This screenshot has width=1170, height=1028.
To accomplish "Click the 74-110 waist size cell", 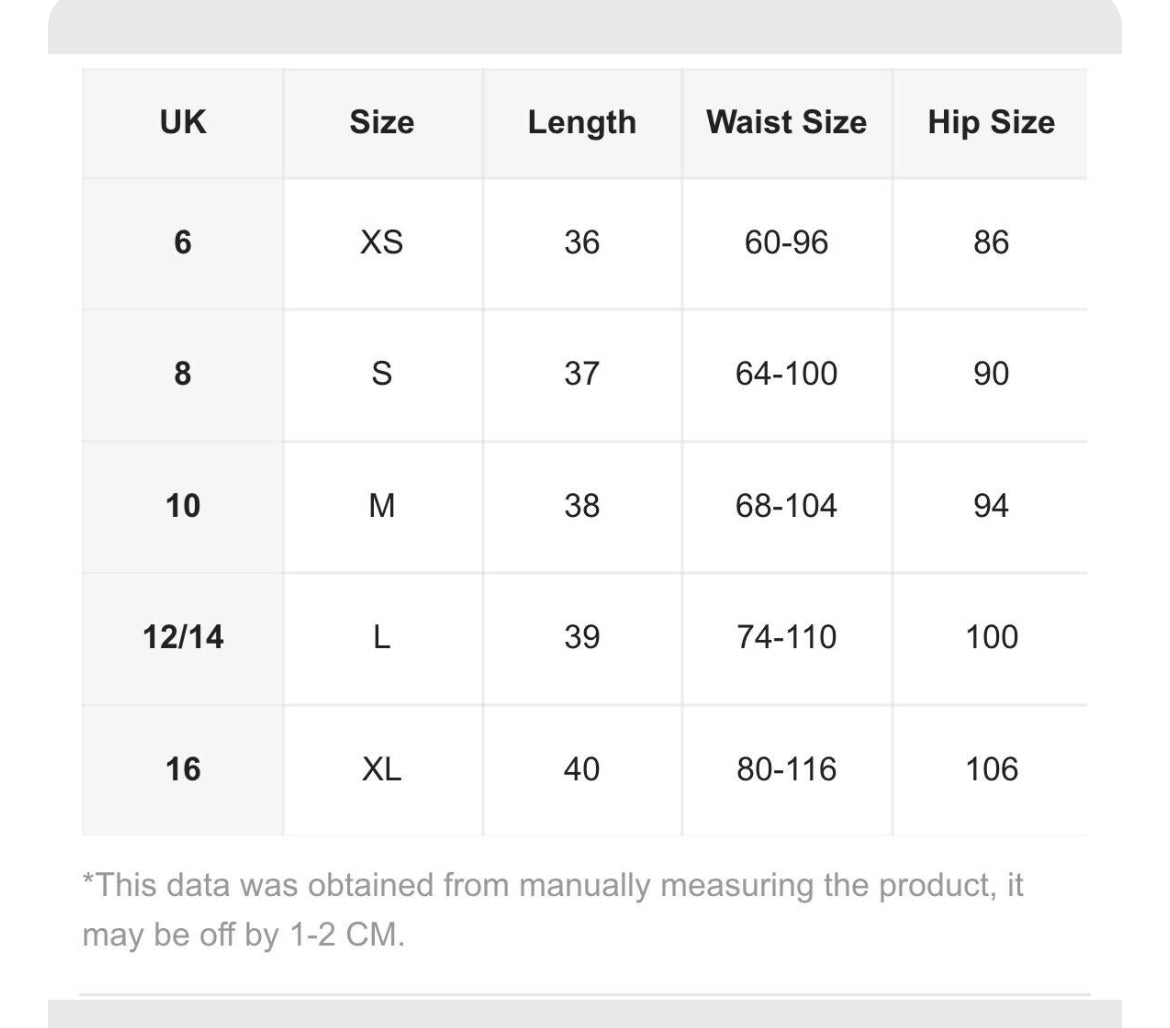I will [786, 637].
